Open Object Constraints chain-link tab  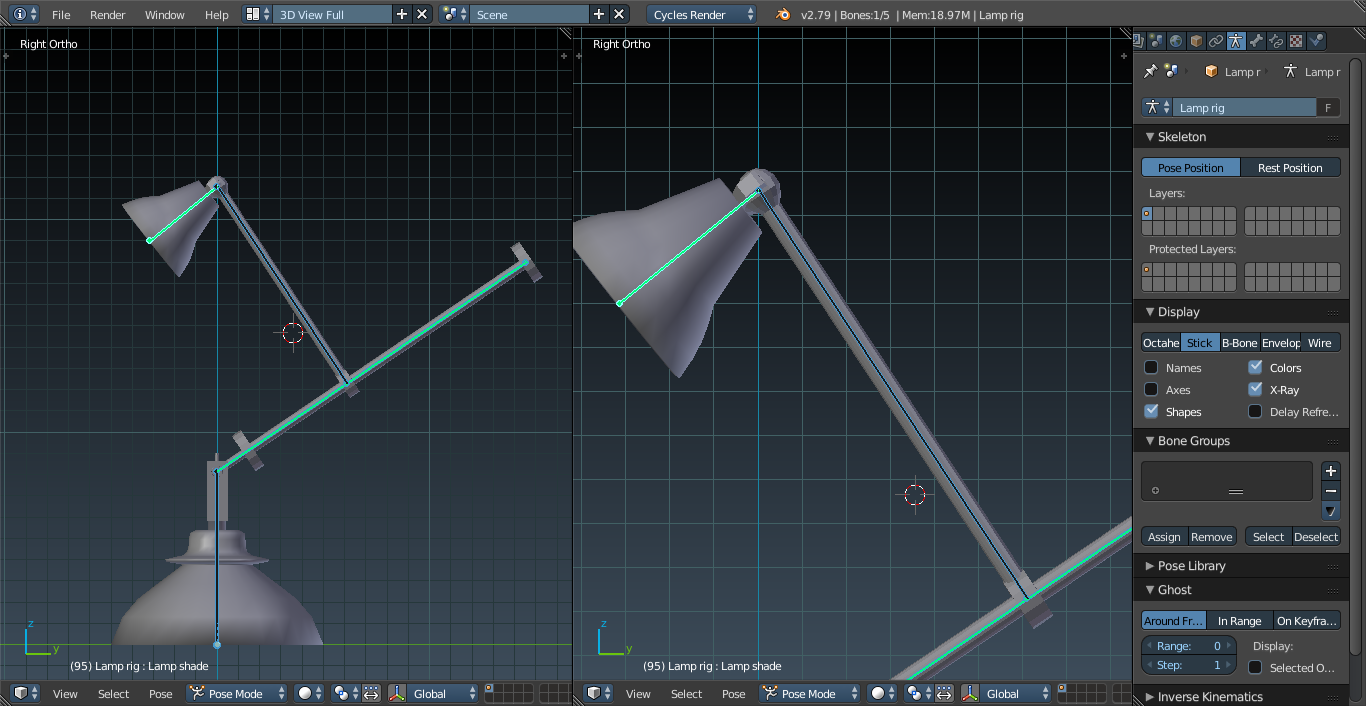point(1216,41)
